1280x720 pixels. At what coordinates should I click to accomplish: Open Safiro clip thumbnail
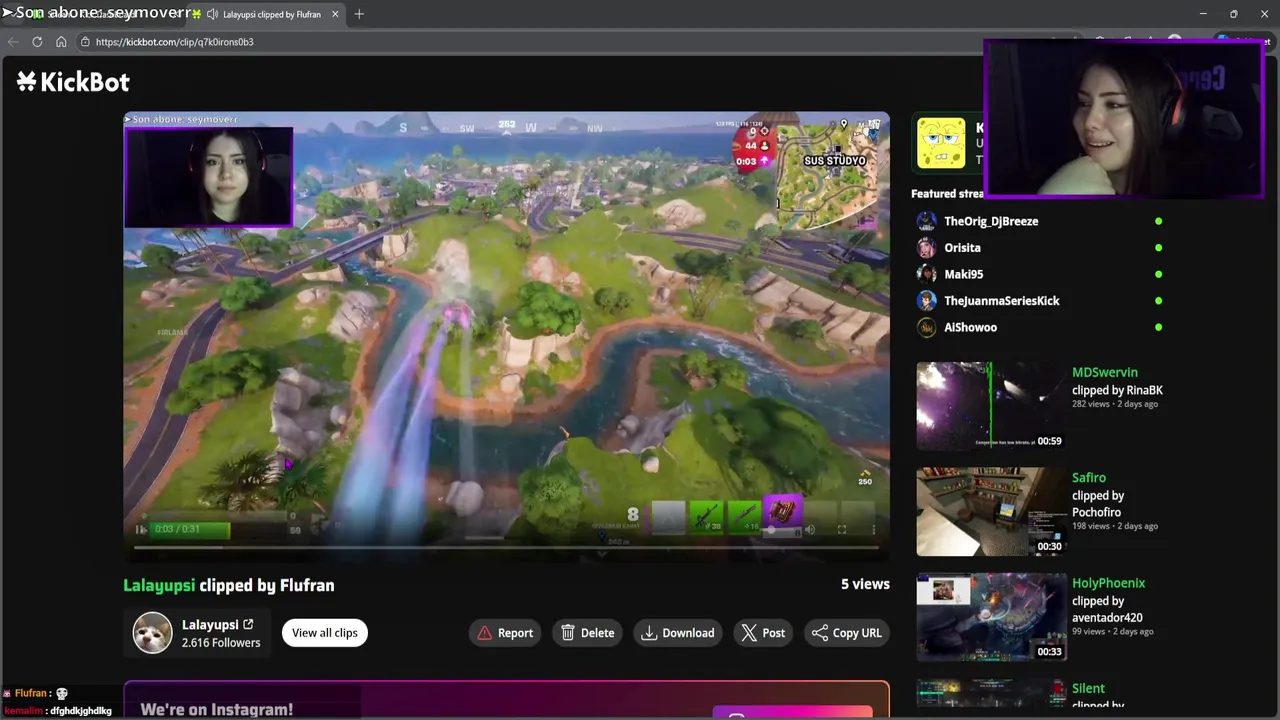[991, 511]
